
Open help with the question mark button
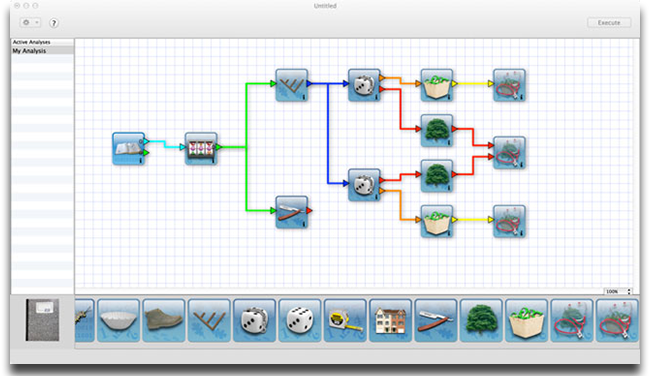53,23
